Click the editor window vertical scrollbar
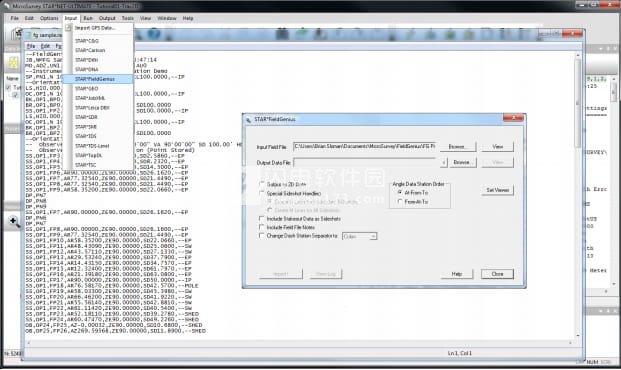621x370 pixels. [578, 194]
